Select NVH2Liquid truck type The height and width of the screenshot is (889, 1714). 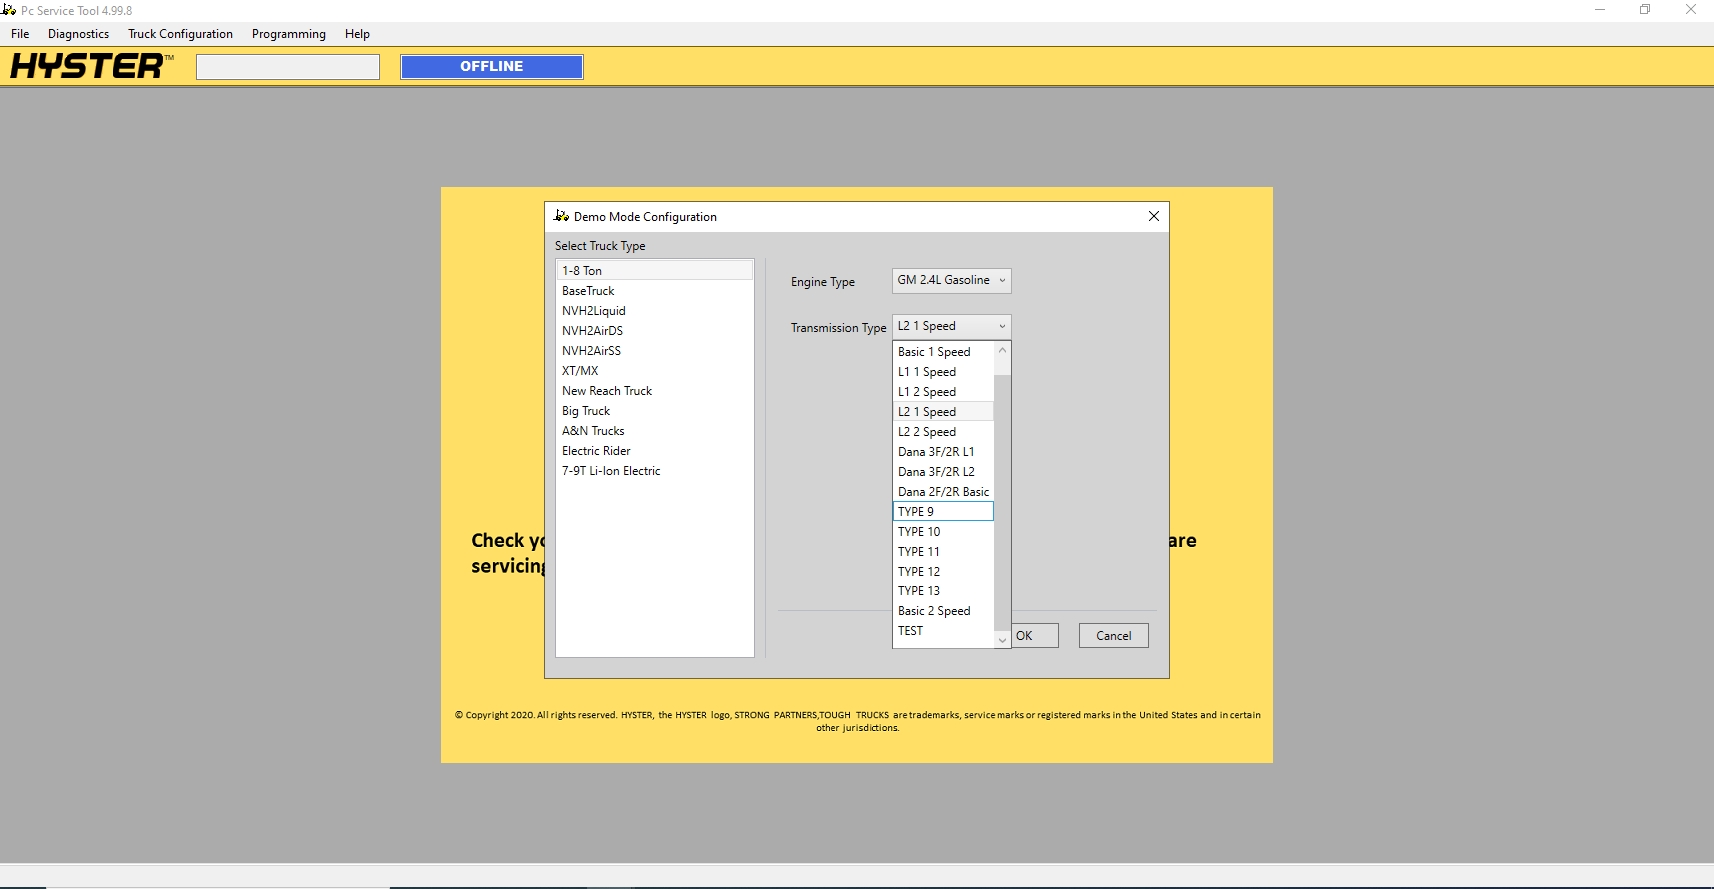pyautogui.click(x=654, y=311)
